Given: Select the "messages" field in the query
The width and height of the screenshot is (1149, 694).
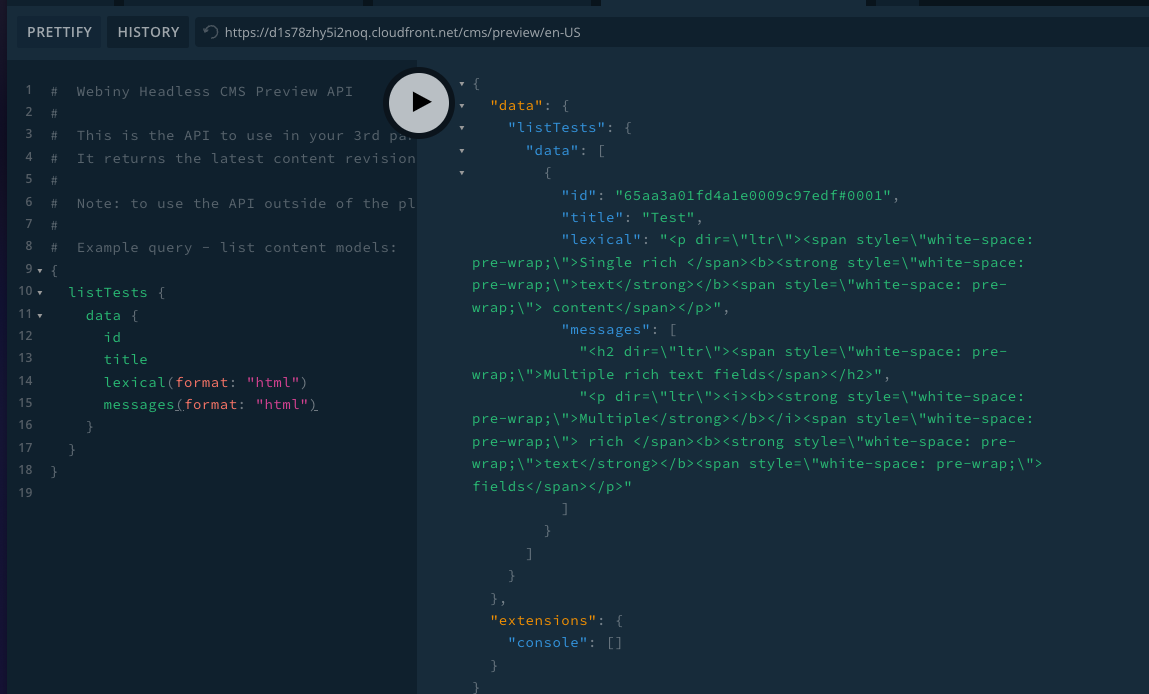Looking at the screenshot, I should tap(138, 403).
